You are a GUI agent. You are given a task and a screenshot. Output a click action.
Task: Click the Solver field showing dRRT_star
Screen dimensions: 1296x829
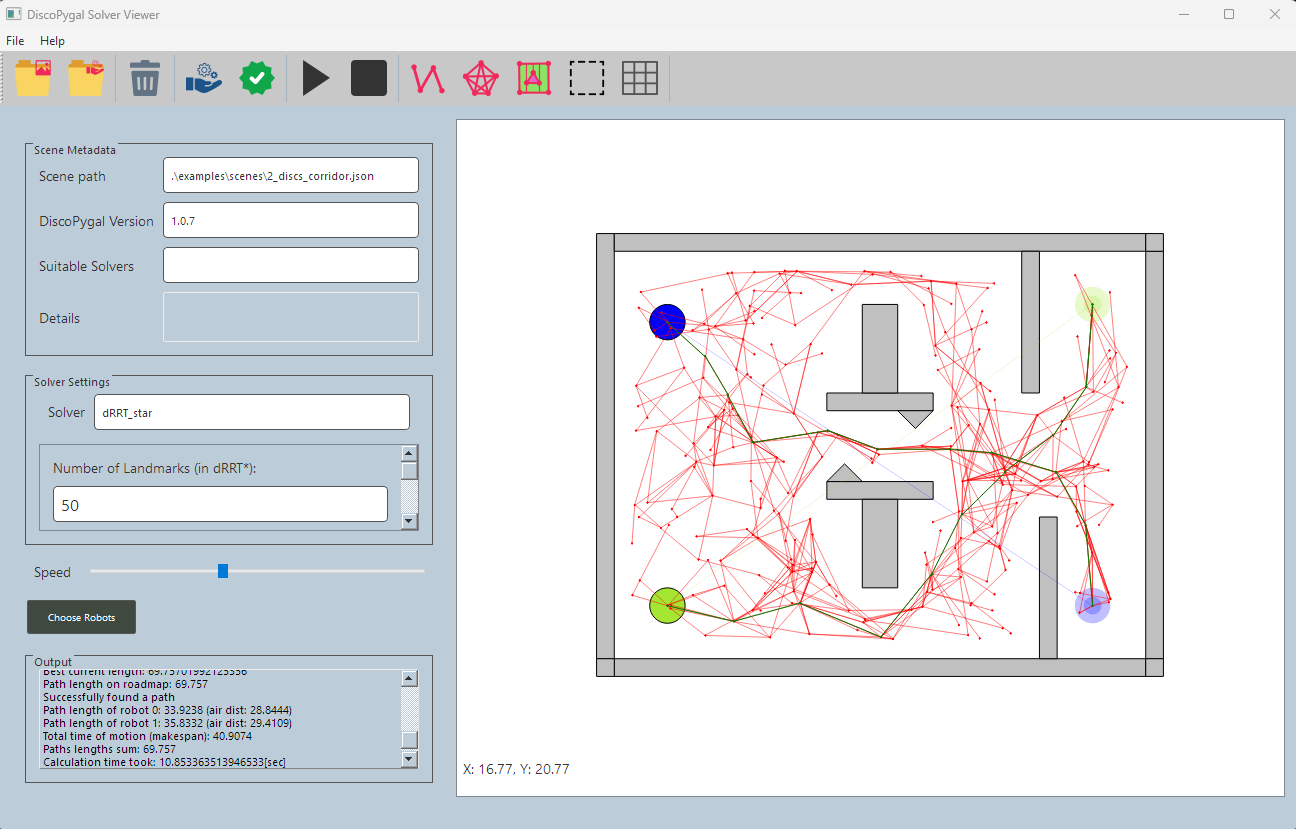[x=252, y=412]
